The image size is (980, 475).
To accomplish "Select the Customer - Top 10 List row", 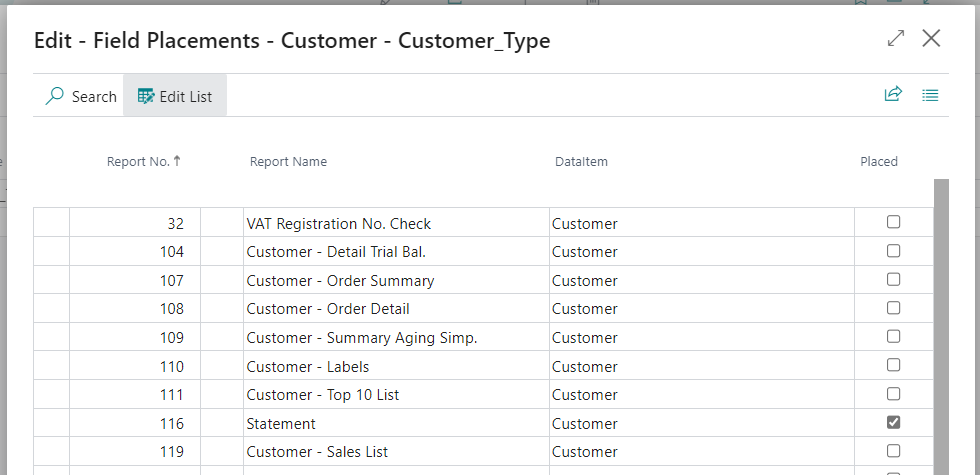I will (483, 394).
